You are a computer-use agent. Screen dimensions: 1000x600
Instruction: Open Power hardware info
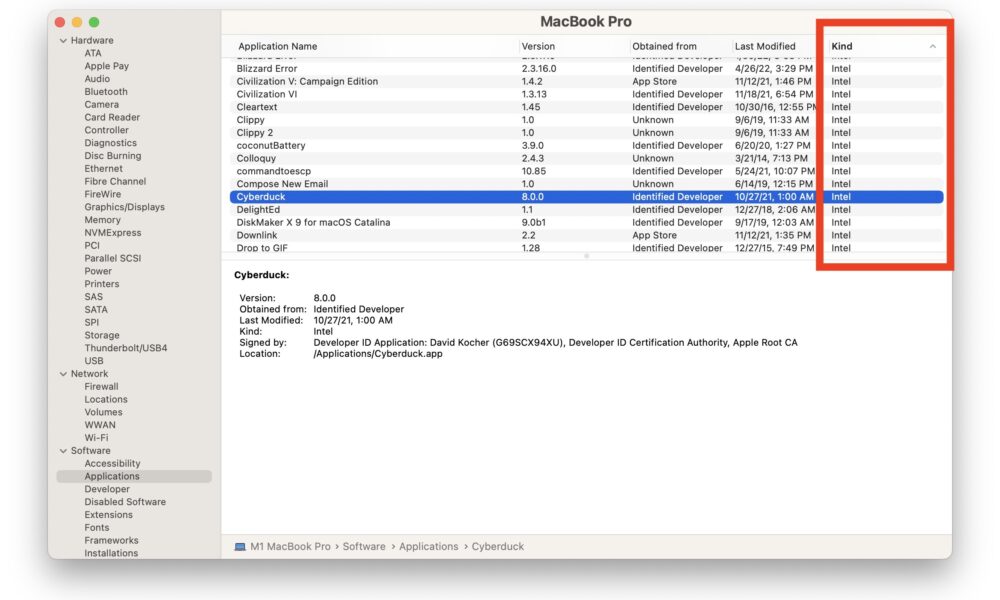coord(98,271)
